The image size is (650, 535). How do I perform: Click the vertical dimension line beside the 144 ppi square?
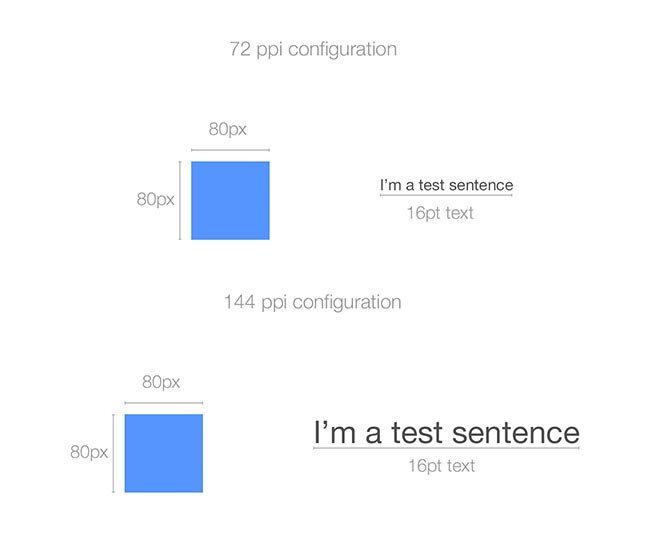113,453
